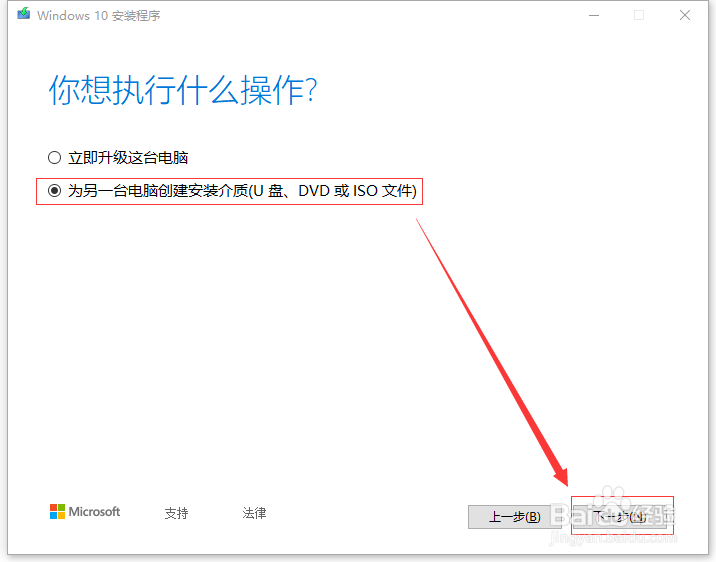
Task: Click the Windows 10 setup title icon
Action: [x=24, y=14]
